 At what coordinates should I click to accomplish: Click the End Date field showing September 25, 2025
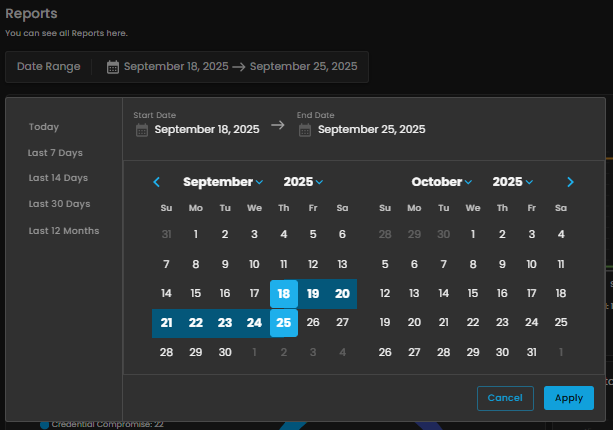click(x=371, y=129)
